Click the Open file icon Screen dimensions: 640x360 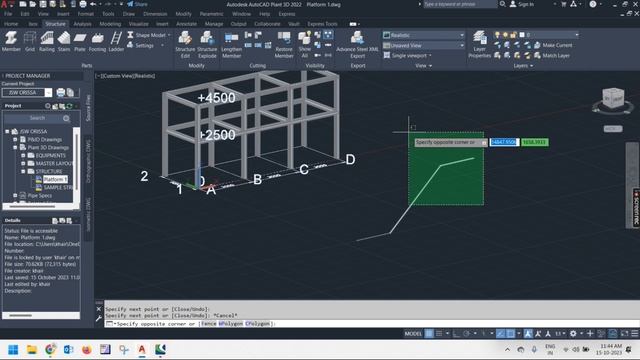tap(33, 4)
